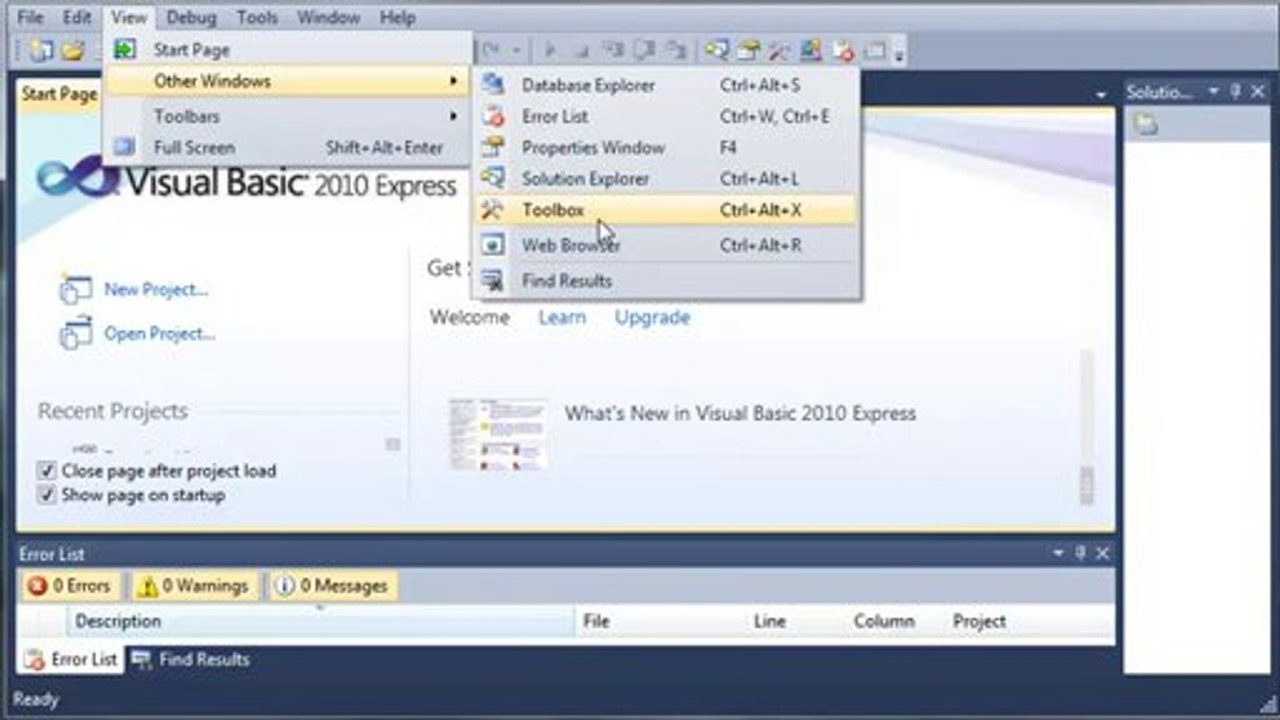
Task: Switch to the Learn tab
Action: (x=562, y=317)
